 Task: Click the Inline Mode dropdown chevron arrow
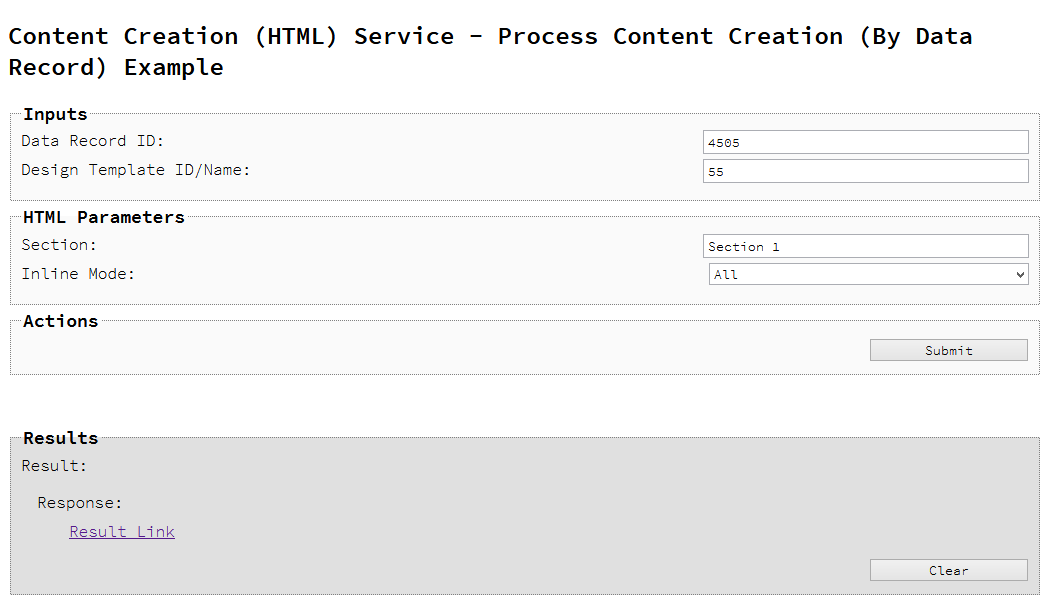click(x=1020, y=274)
